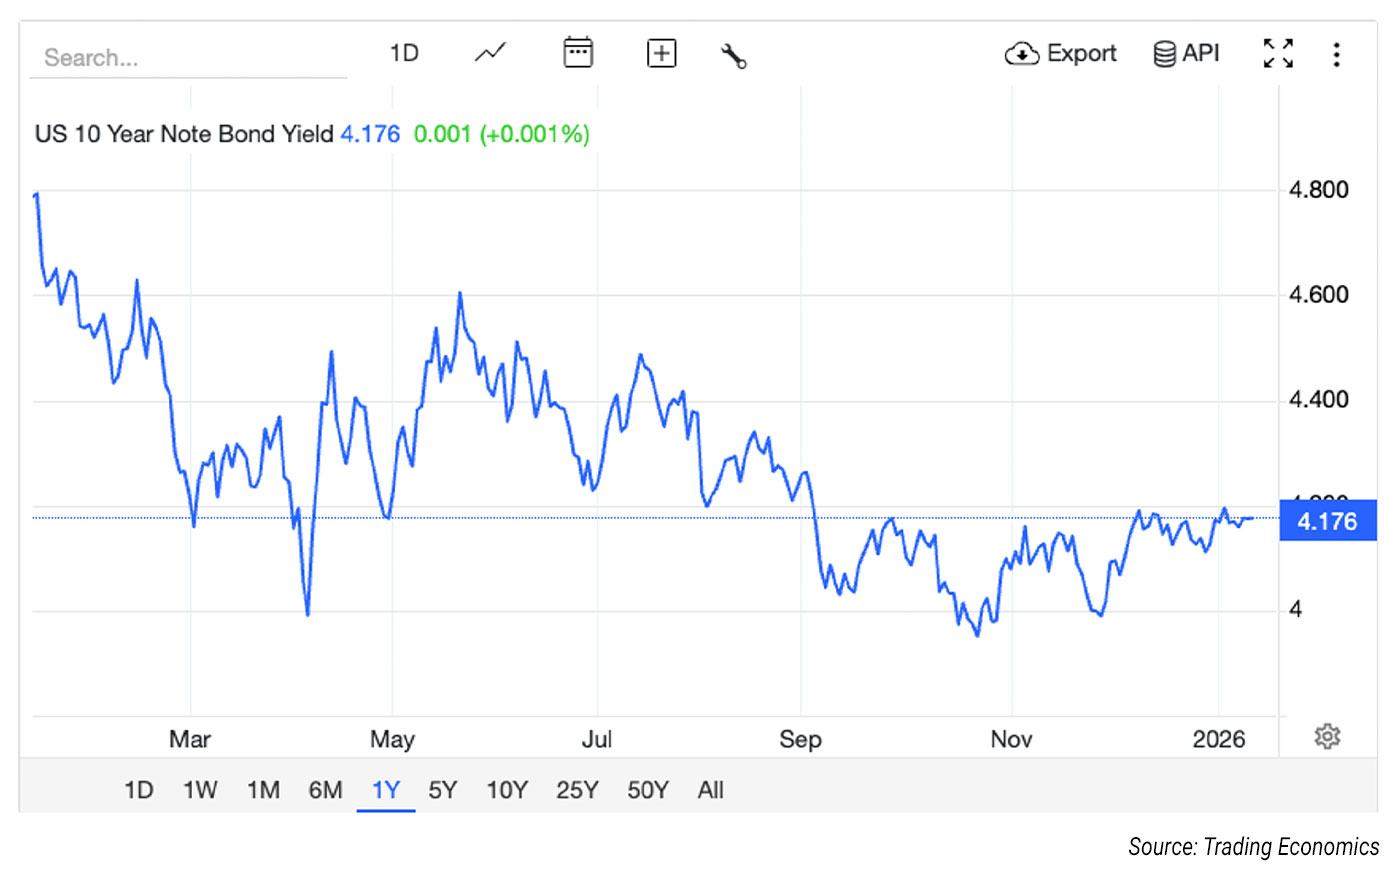Click the Search input field
This screenshot has width=1400, height=878.
190,58
